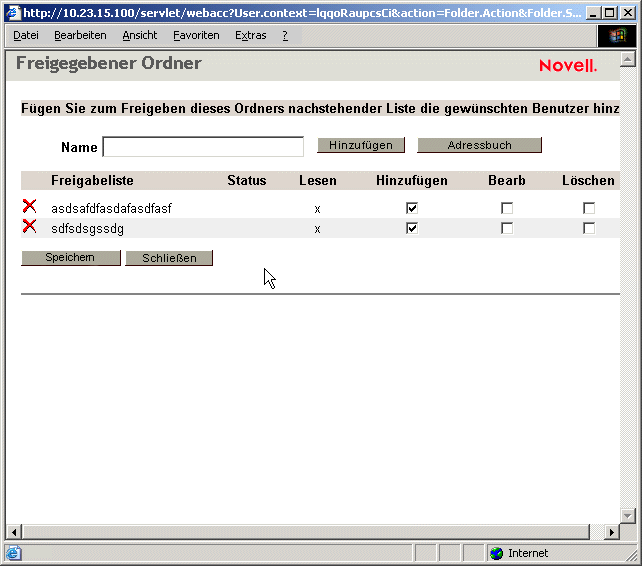
Task: Click Lesen x mark for asdsafdfasdafasdfasf
Action: click(317, 210)
